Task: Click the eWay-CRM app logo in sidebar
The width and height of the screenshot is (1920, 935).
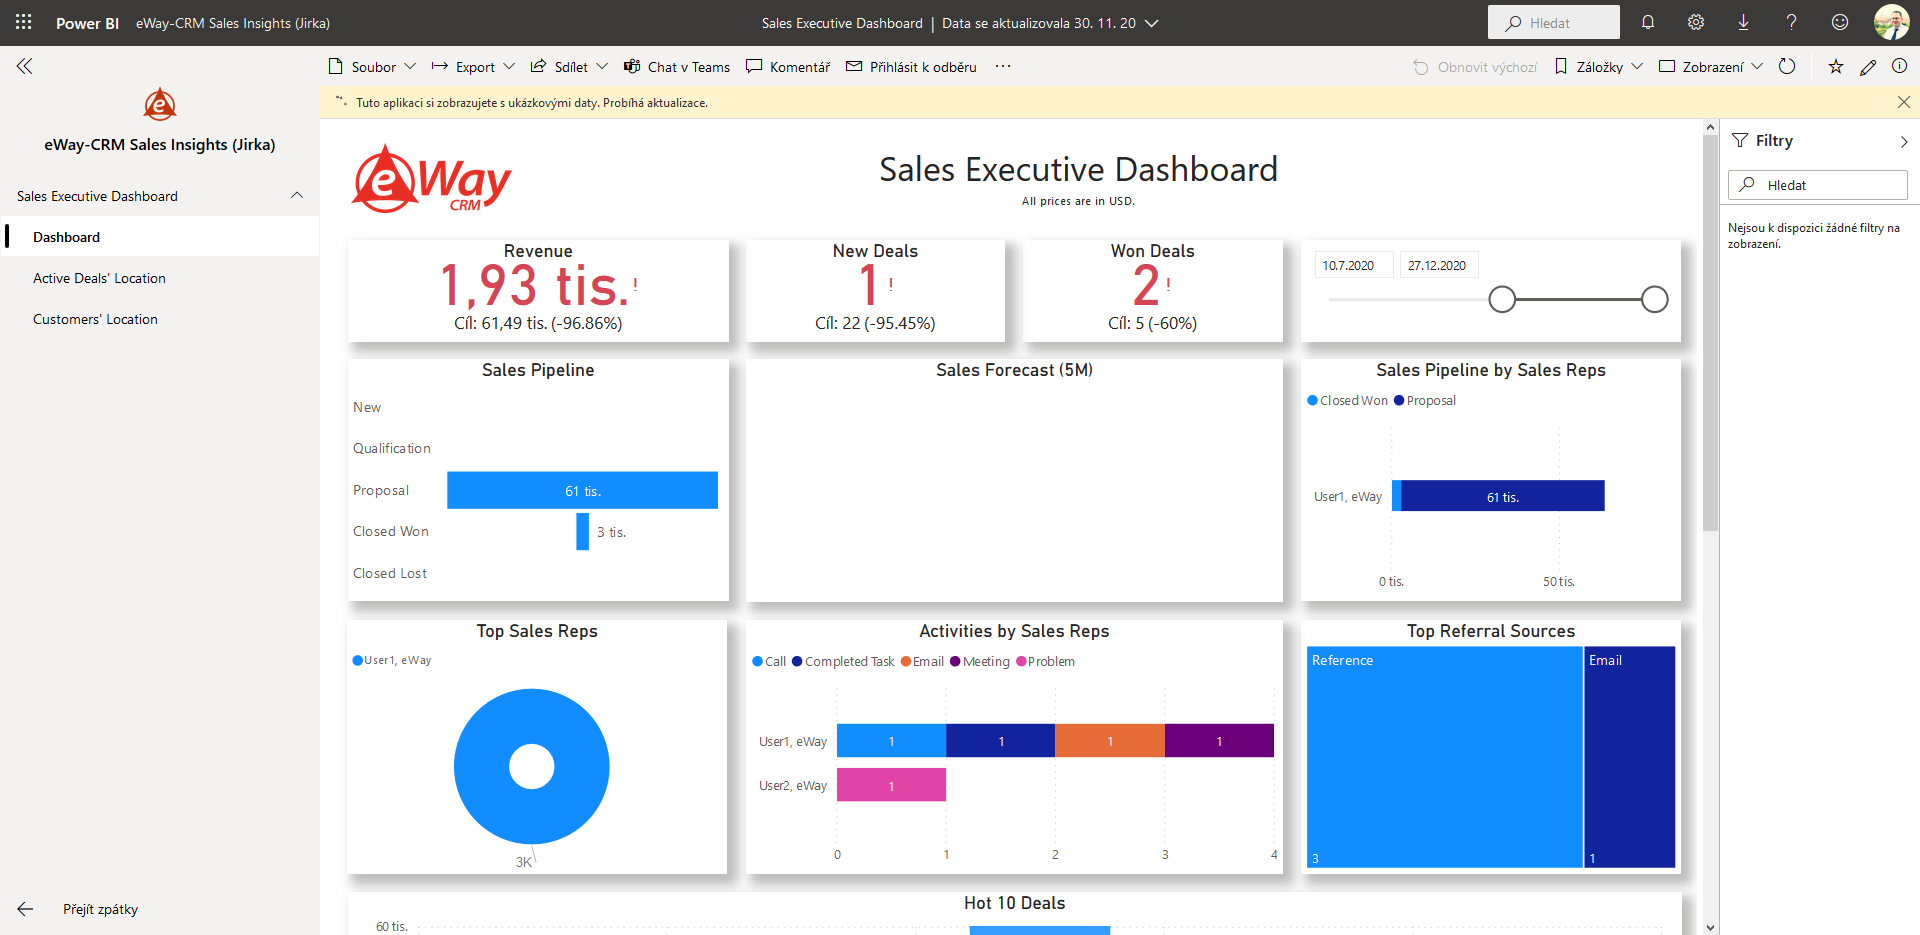Action: tap(160, 104)
